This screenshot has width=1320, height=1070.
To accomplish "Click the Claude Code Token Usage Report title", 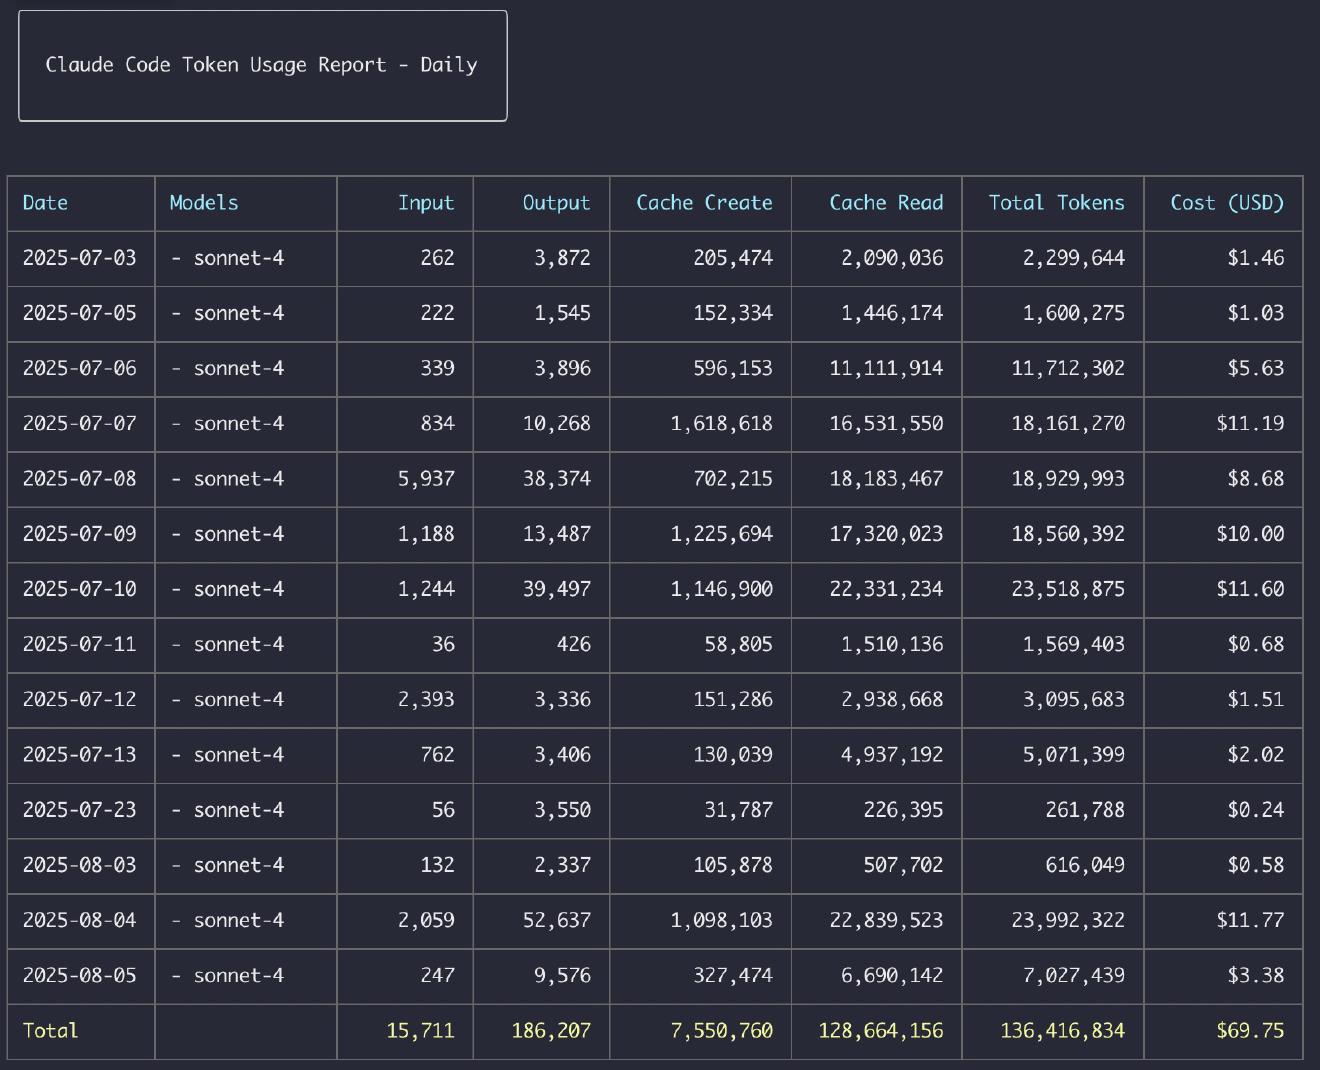I will 261,65.
